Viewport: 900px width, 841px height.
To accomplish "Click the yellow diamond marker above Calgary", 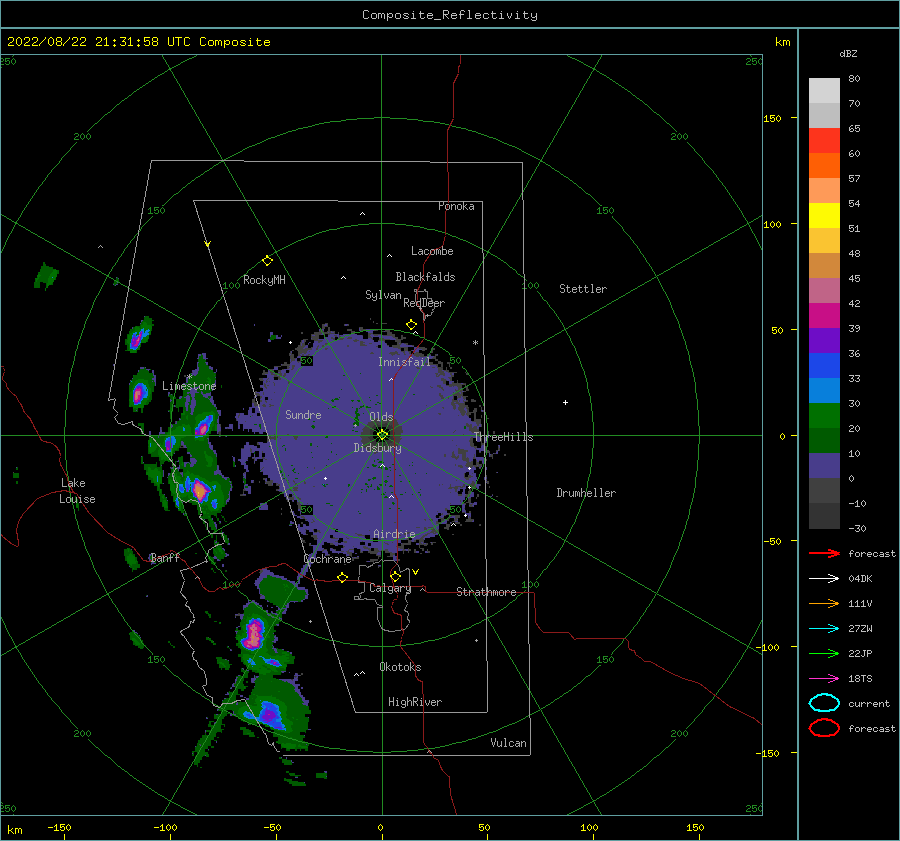I will click(395, 576).
